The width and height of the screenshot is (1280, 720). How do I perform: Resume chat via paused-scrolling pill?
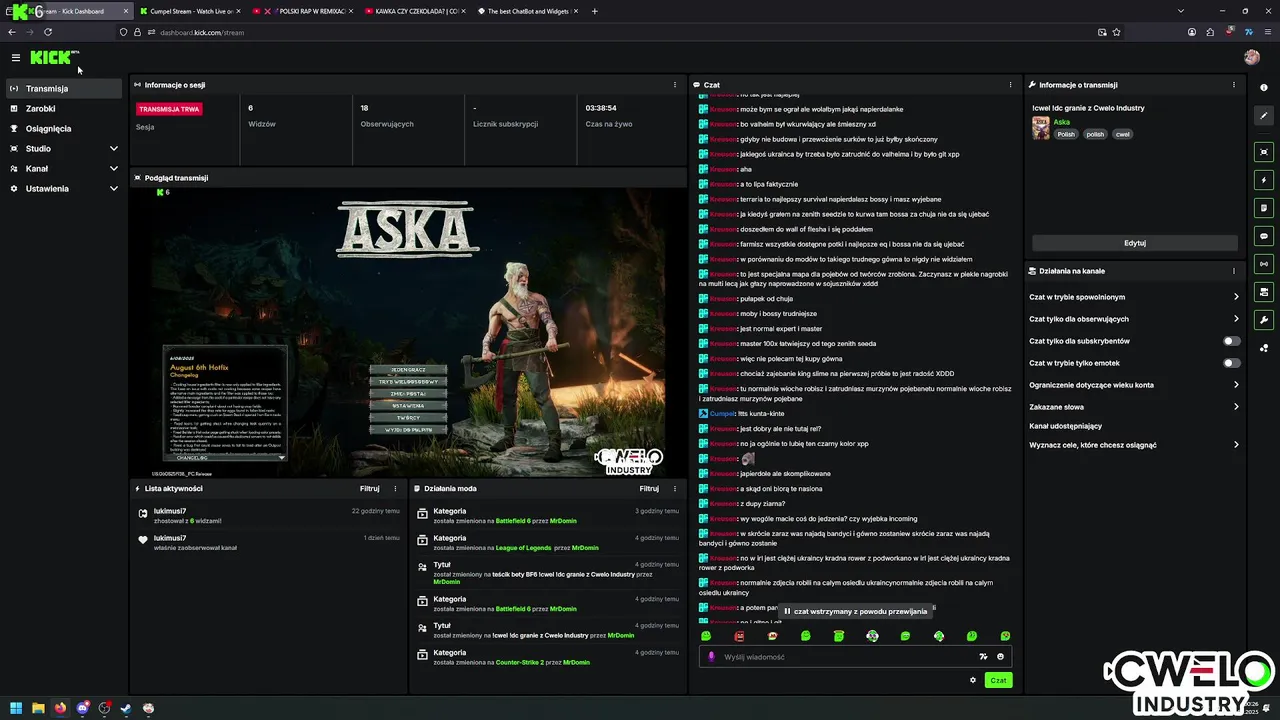[855, 611]
